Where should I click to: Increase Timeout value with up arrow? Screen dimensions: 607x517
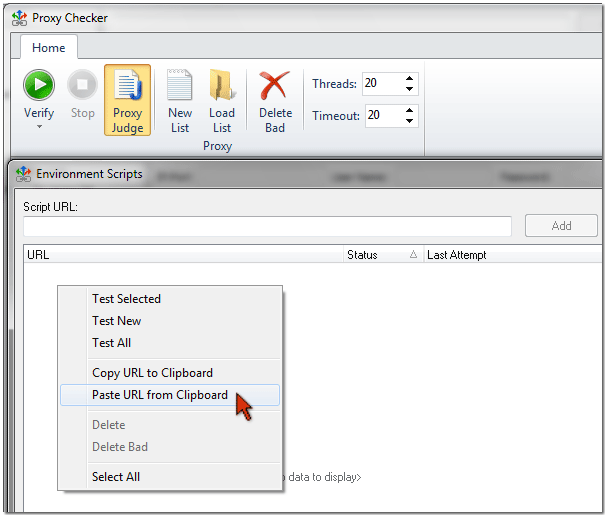pyautogui.click(x=409, y=111)
